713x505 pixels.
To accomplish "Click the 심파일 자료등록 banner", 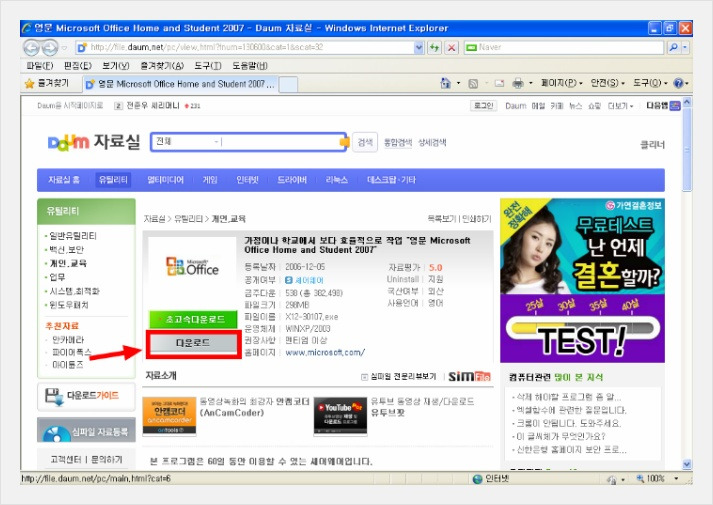I will point(86,430).
